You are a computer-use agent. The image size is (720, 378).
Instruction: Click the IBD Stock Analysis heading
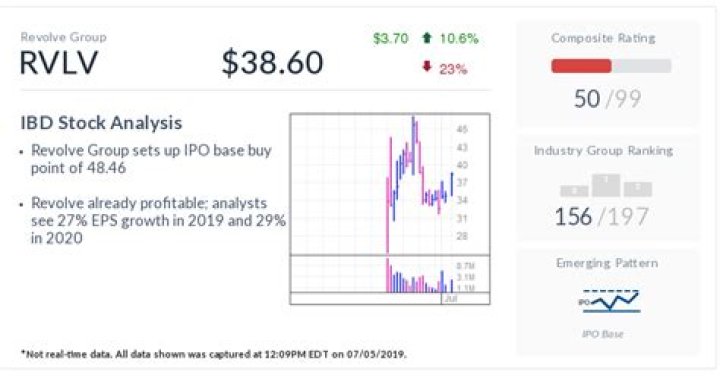coord(101,123)
